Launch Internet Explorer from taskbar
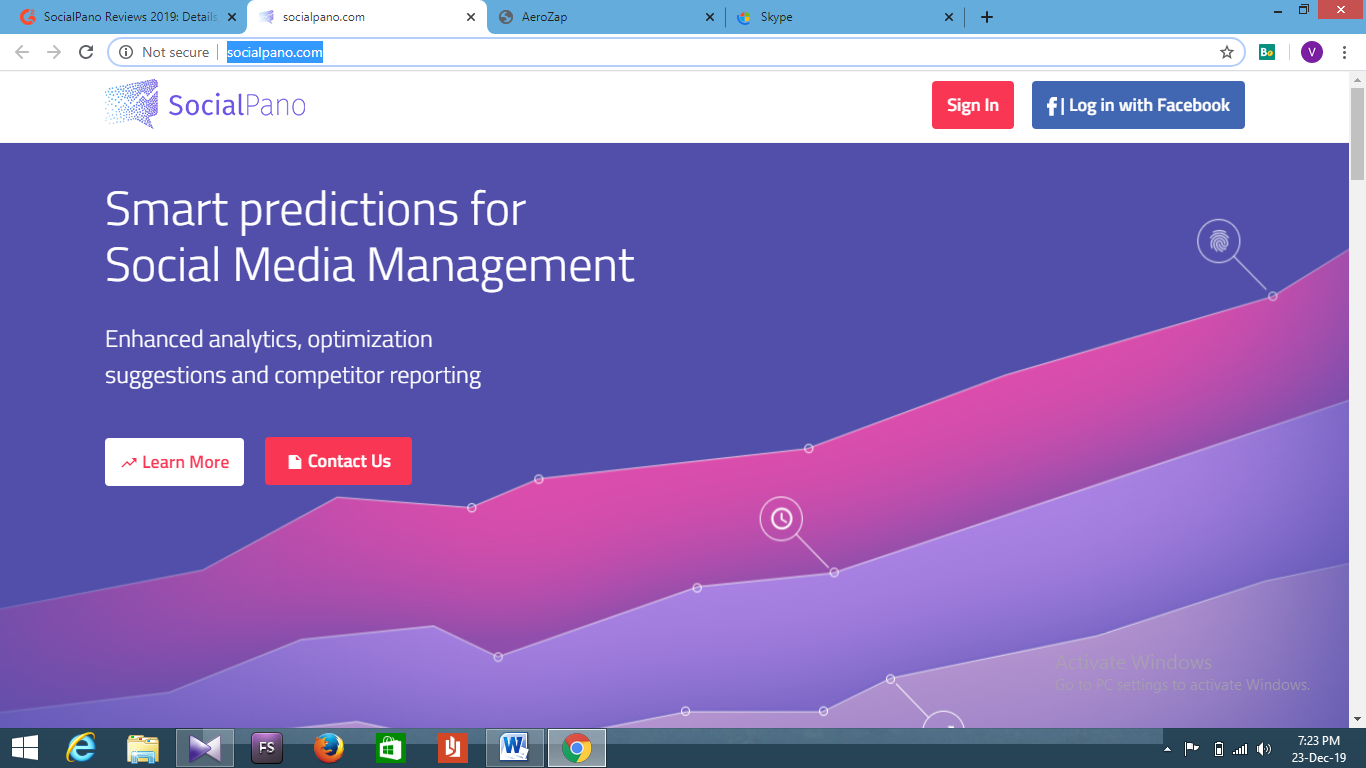This screenshot has width=1366, height=768. (x=81, y=748)
